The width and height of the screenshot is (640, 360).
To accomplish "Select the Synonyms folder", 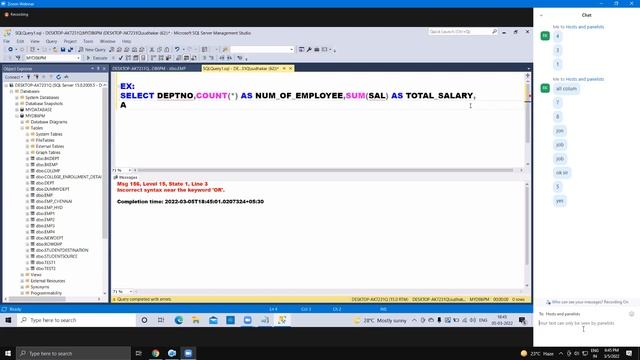I will click(x=40, y=287).
